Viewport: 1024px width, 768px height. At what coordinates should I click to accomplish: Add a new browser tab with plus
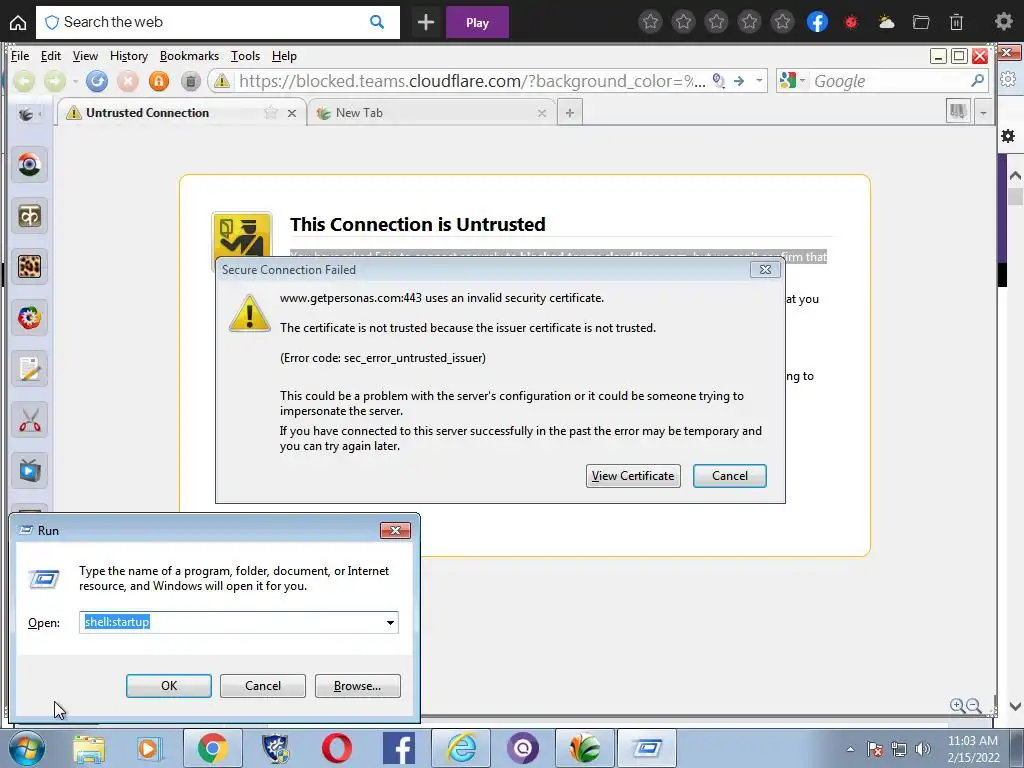click(569, 113)
